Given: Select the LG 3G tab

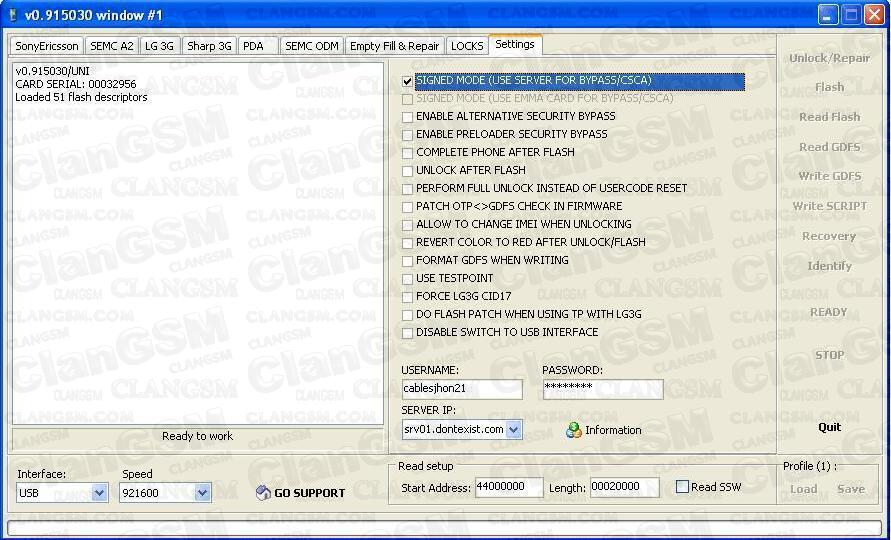Looking at the screenshot, I should tap(160, 46).
